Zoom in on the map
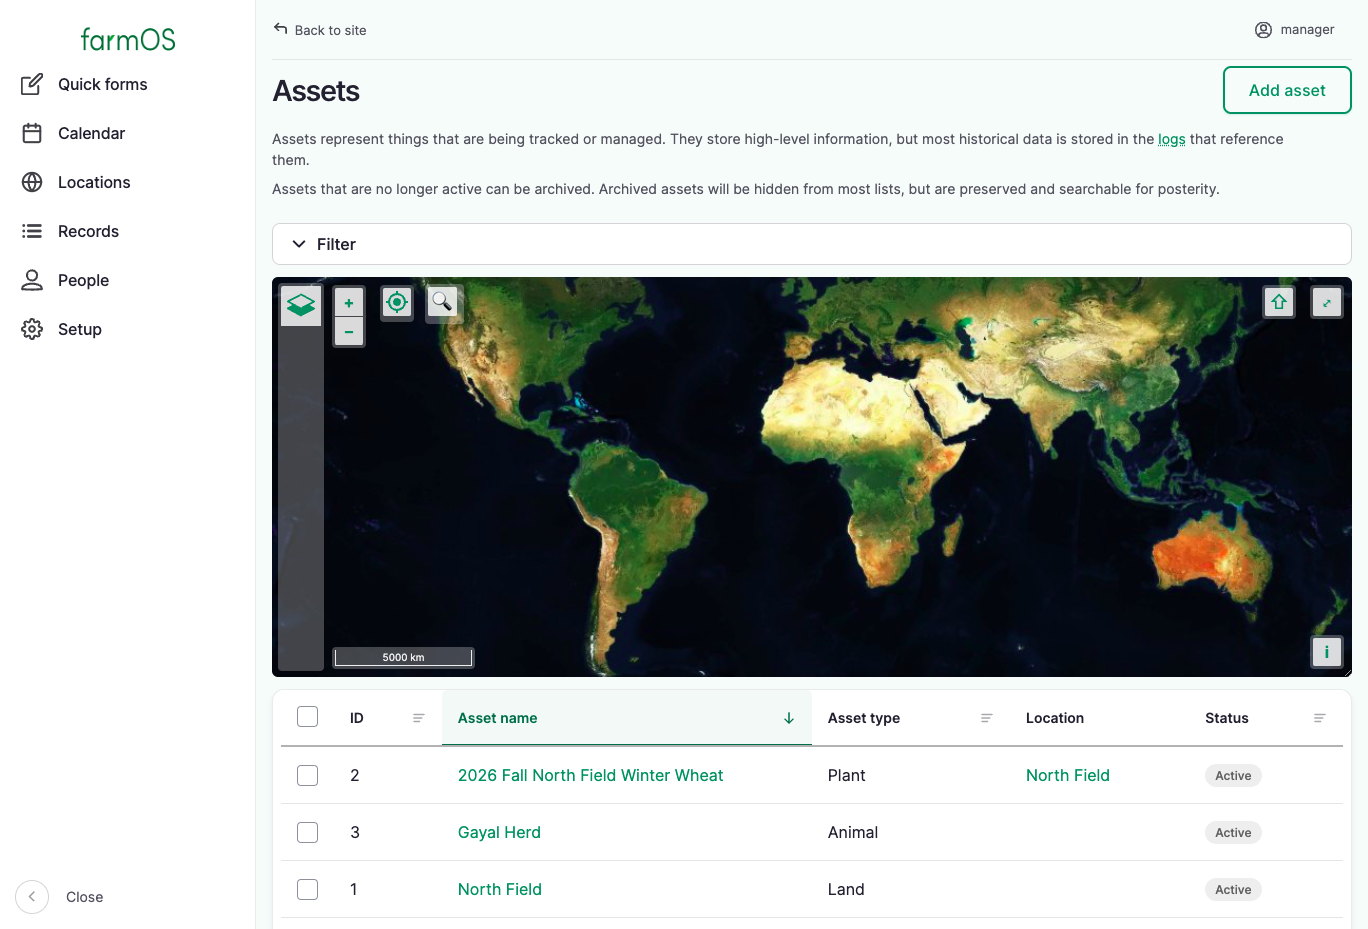Viewport: 1368px width, 929px height. [349, 303]
